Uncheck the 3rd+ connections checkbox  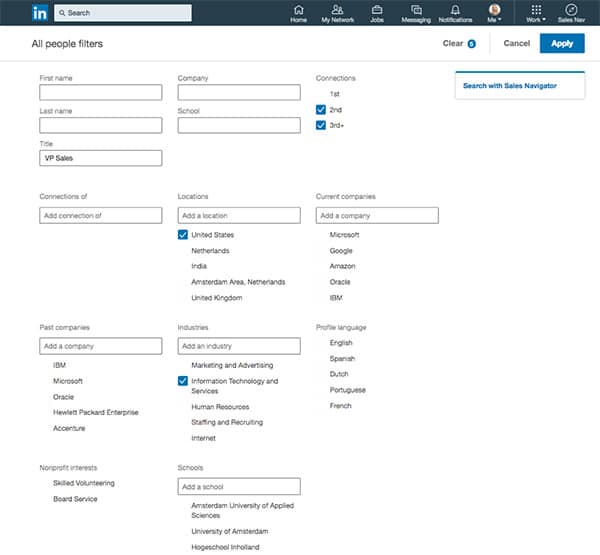(x=321, y=125)
